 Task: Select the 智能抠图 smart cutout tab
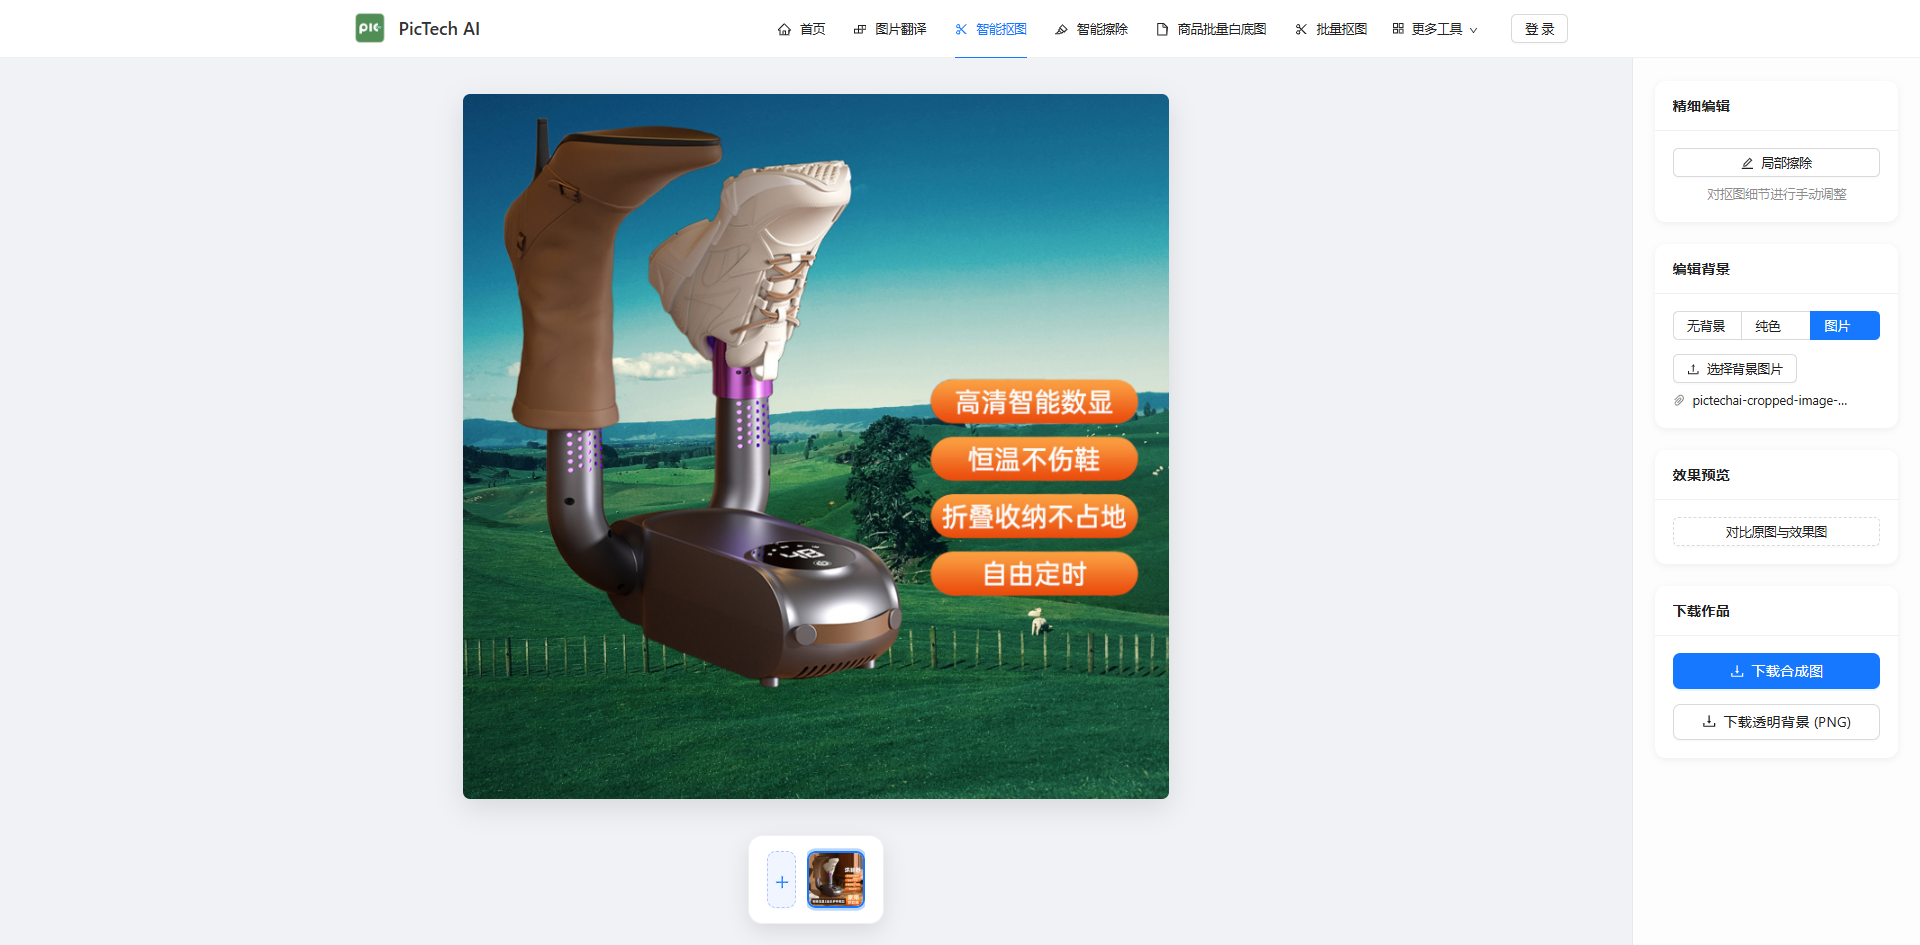(x=990, y=29)
